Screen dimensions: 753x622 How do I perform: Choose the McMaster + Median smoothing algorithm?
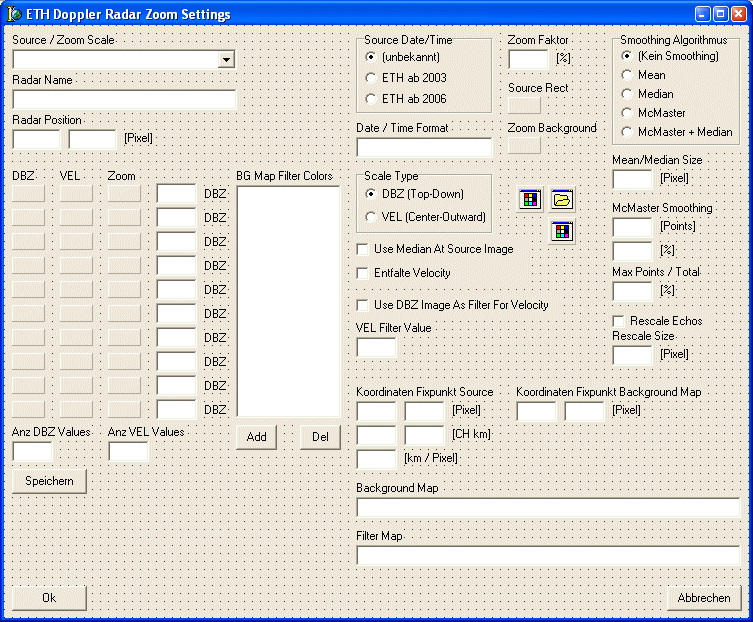(x=627, y=131)
